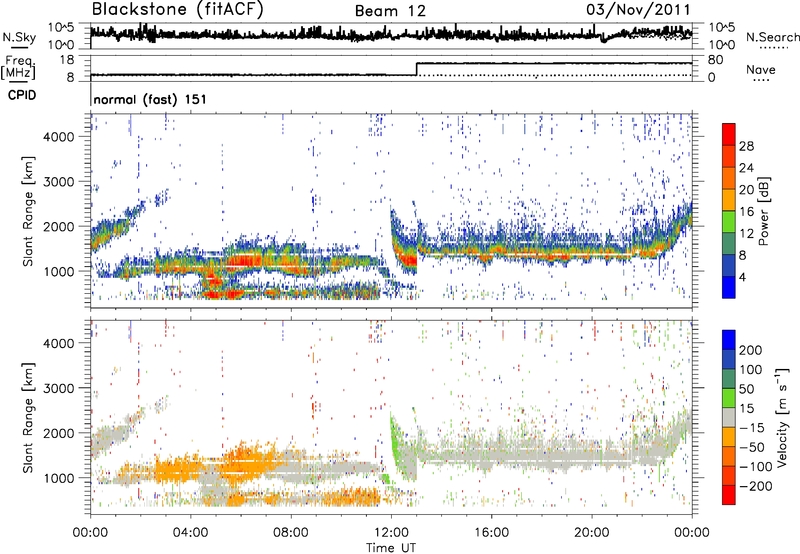Click the '18' tick on the frequency scale

coord(67,60)
